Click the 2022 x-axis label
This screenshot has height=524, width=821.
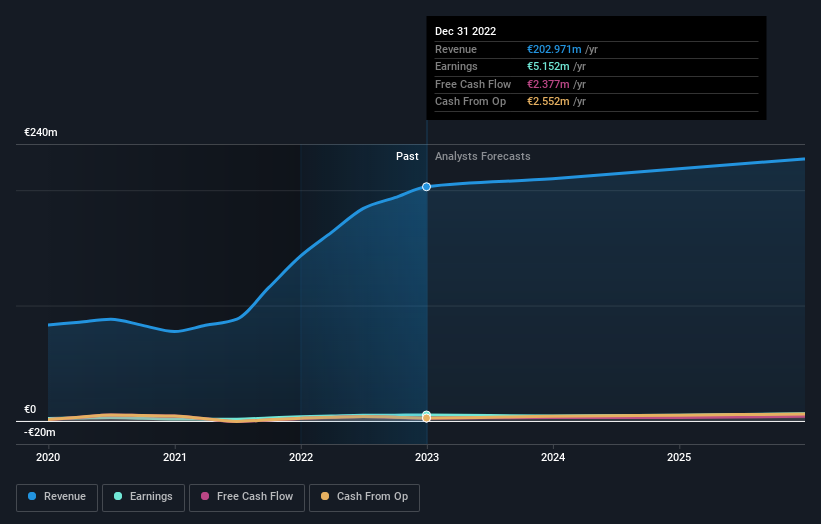point(301,458)
